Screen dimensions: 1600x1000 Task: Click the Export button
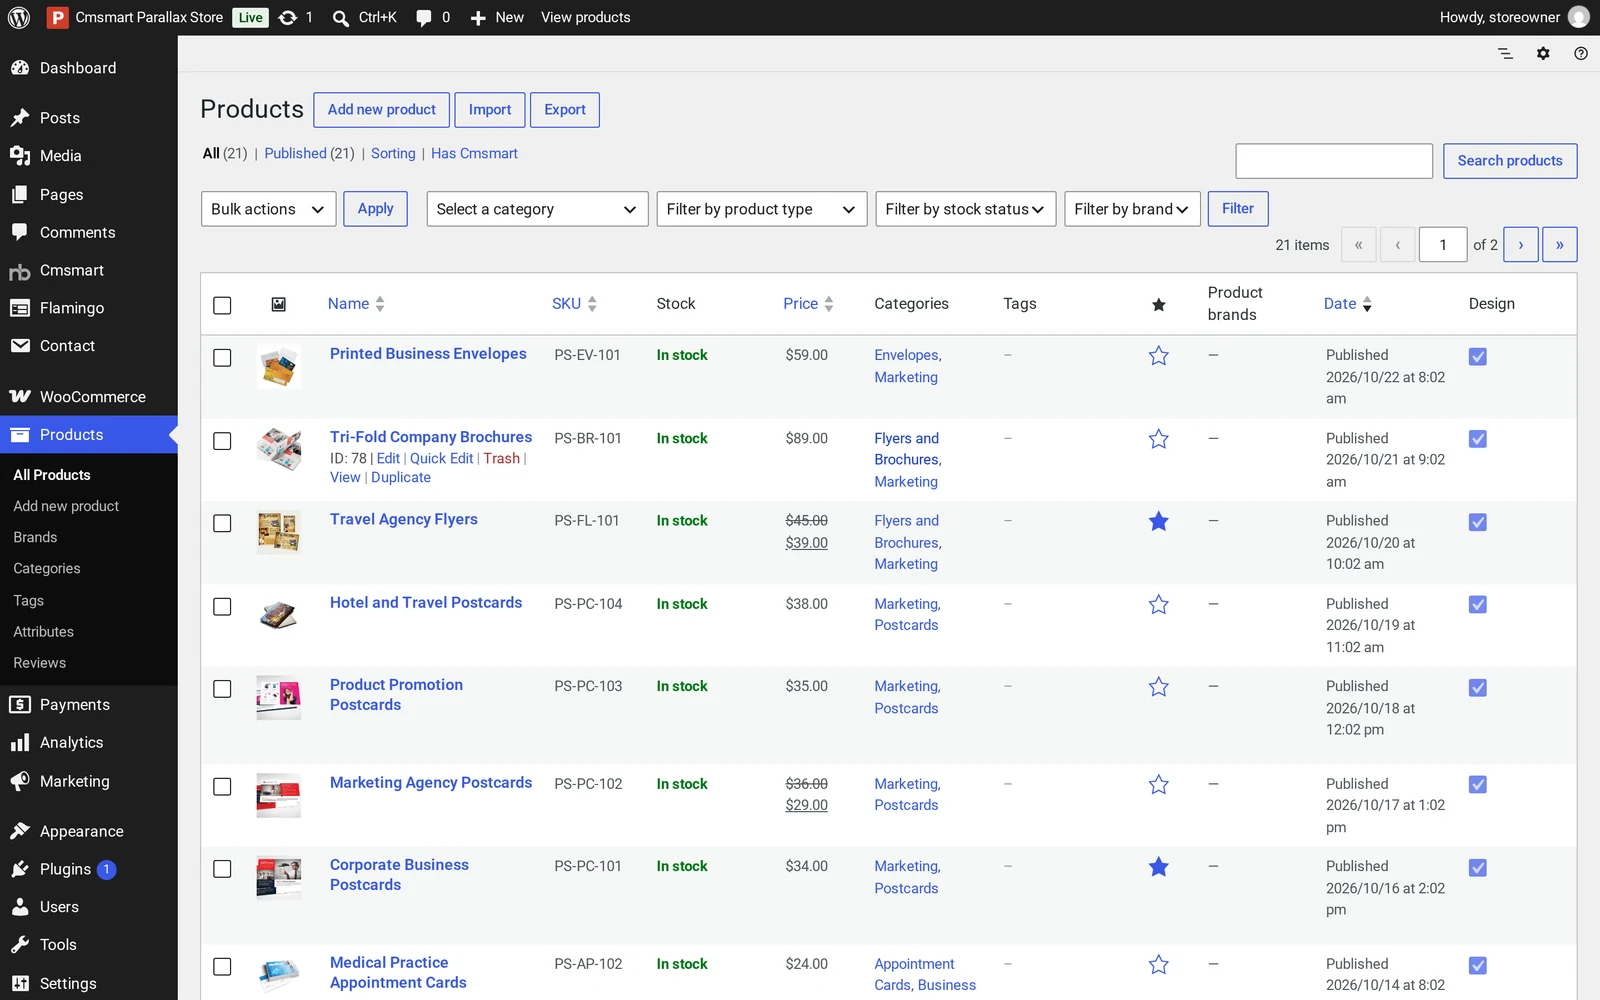tap(565, 110)
